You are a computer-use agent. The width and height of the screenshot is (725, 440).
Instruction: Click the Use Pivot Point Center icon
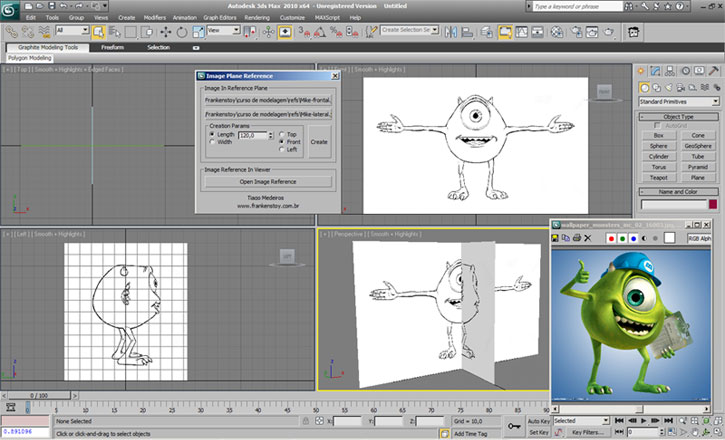(x=250, y=32)
